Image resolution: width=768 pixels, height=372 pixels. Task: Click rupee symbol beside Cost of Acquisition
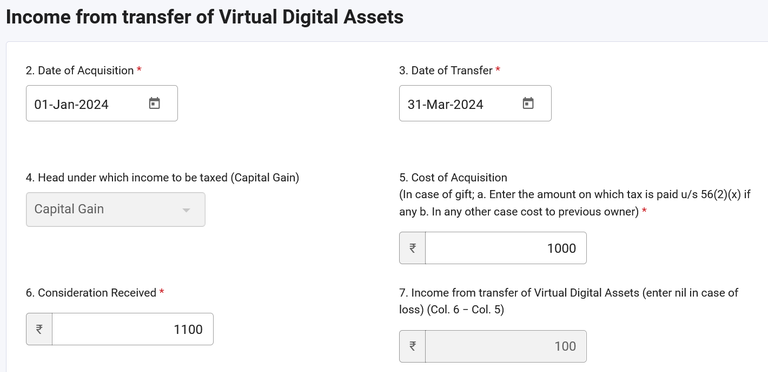coord(412,248)
